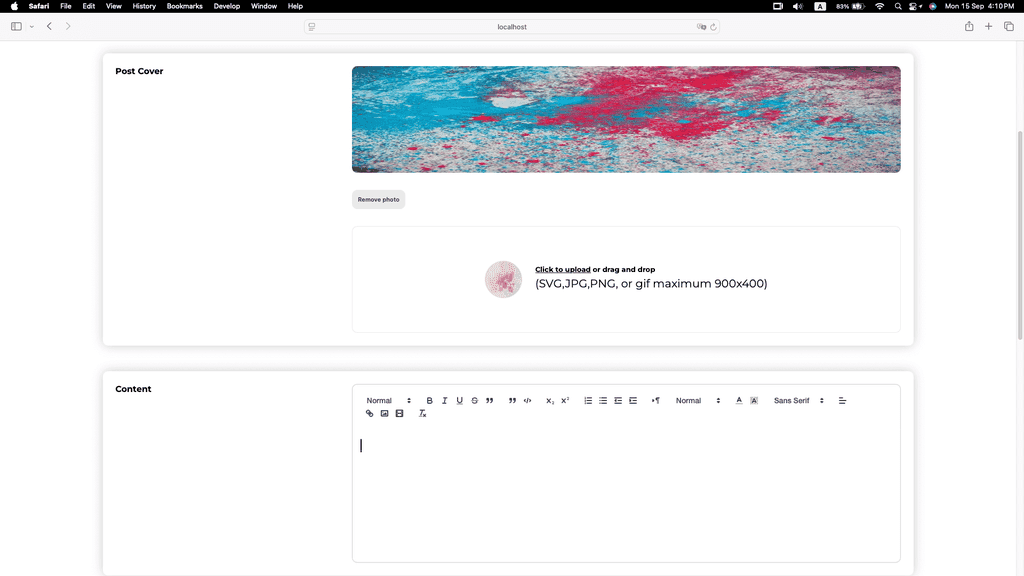Open the Edit menu
1024x576 pixels.
point(89,6)
